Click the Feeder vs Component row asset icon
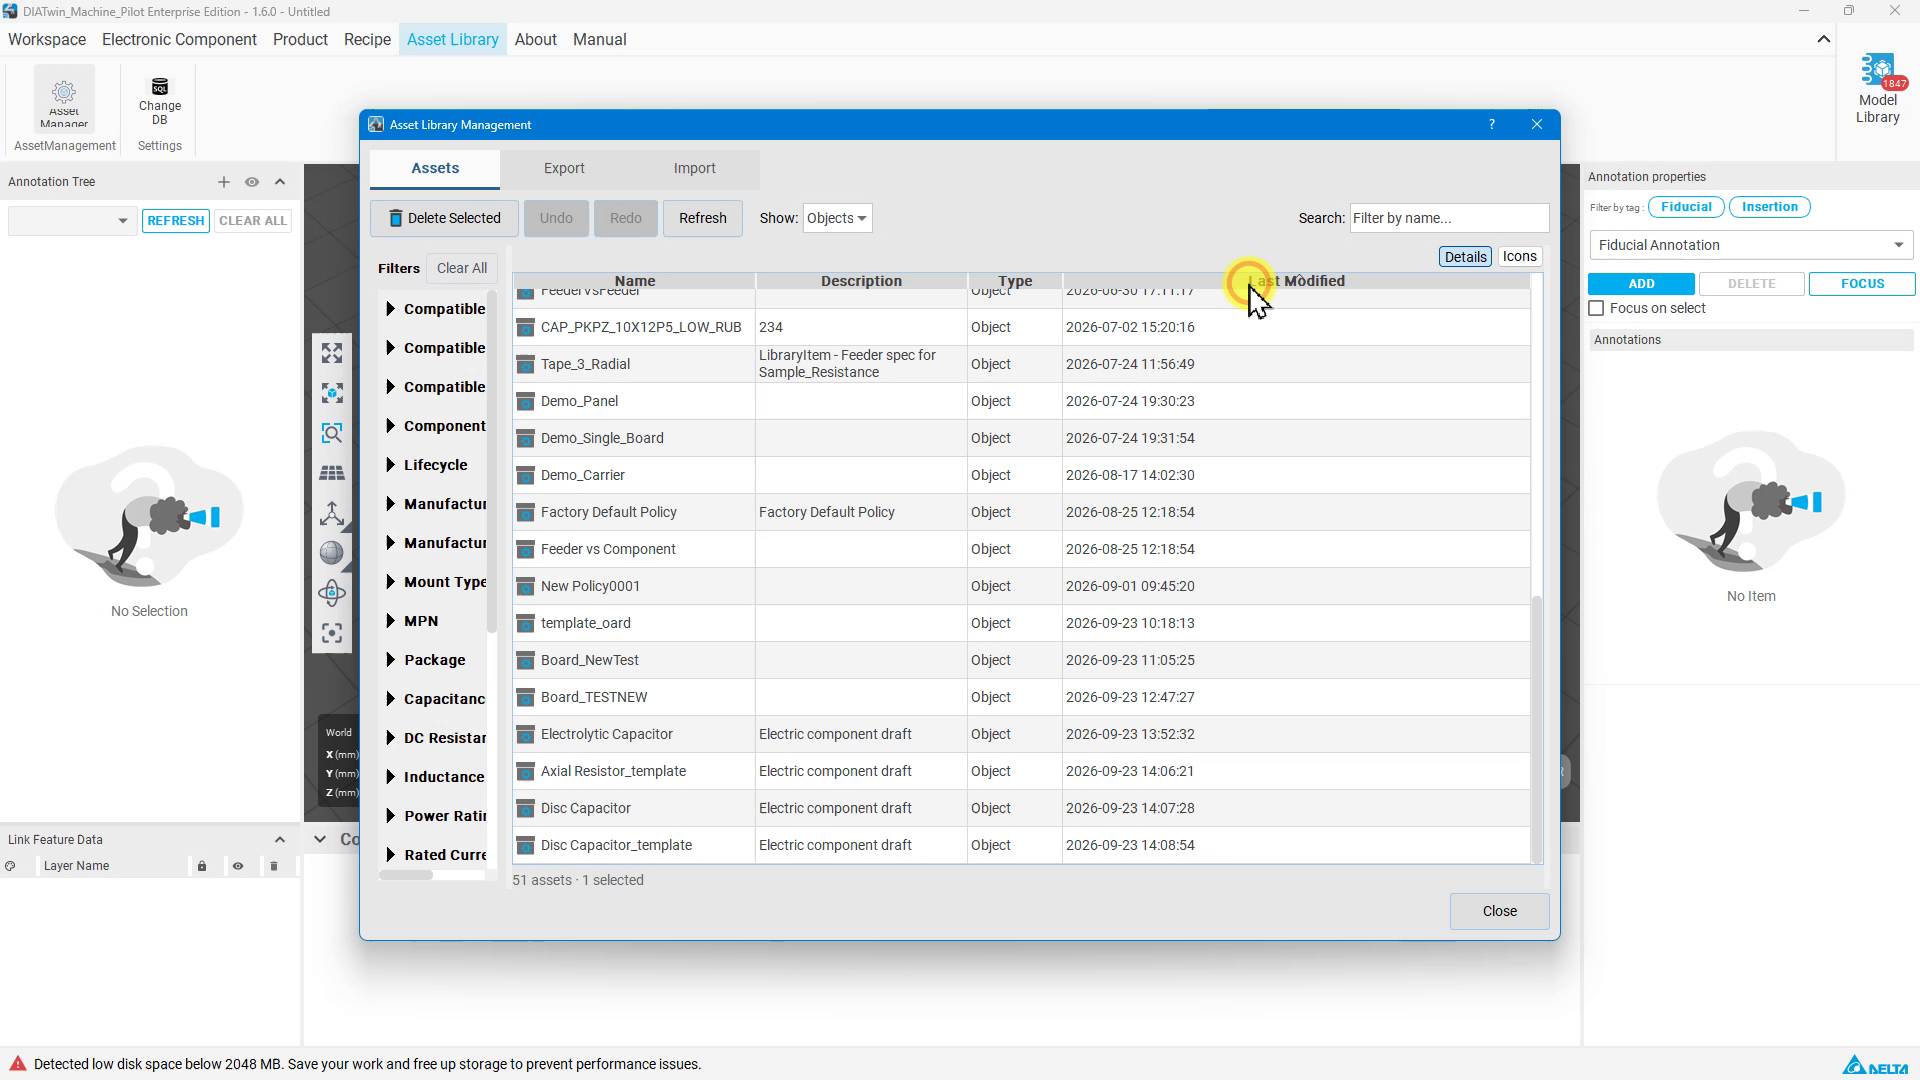The width and height of the screenshot is (1920, 1080). 525,550
